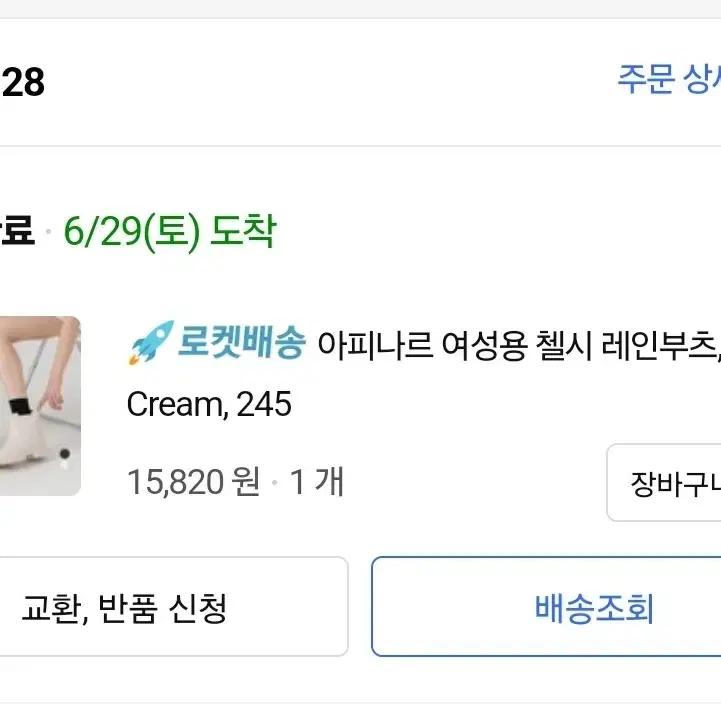The image size is (721, 721).
Task: Open the 아피나르 여성용 첼시 레인부츠 product title
Action: pyautogui.click(x=519, y=344)
